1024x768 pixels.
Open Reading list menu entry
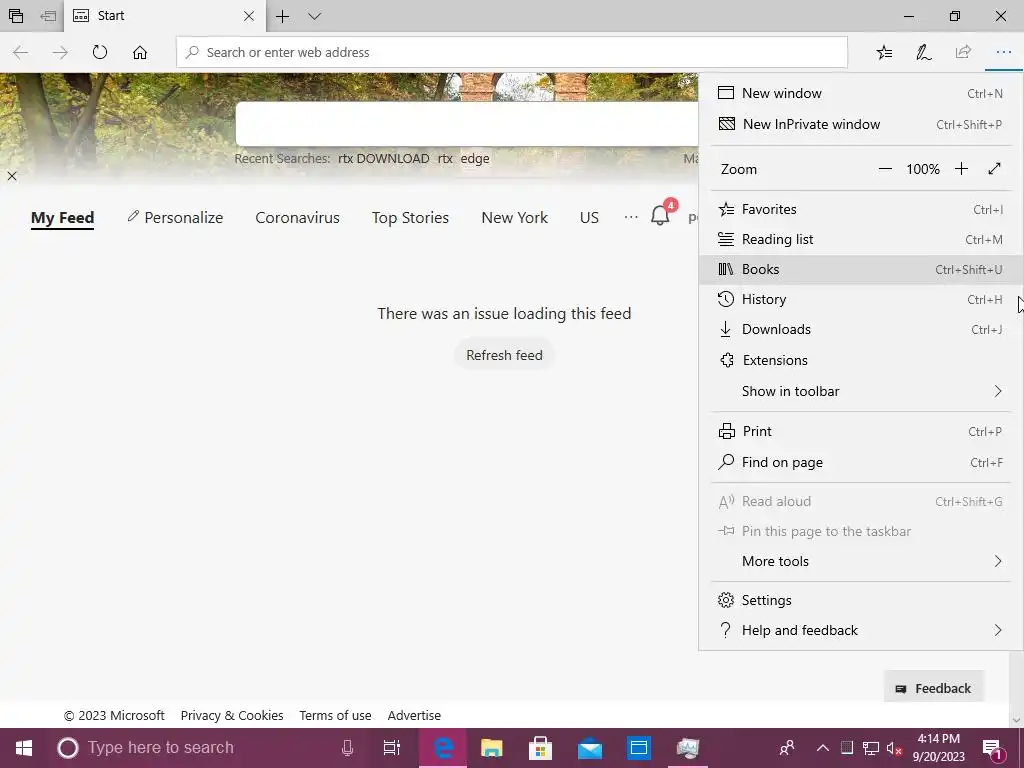861,240
